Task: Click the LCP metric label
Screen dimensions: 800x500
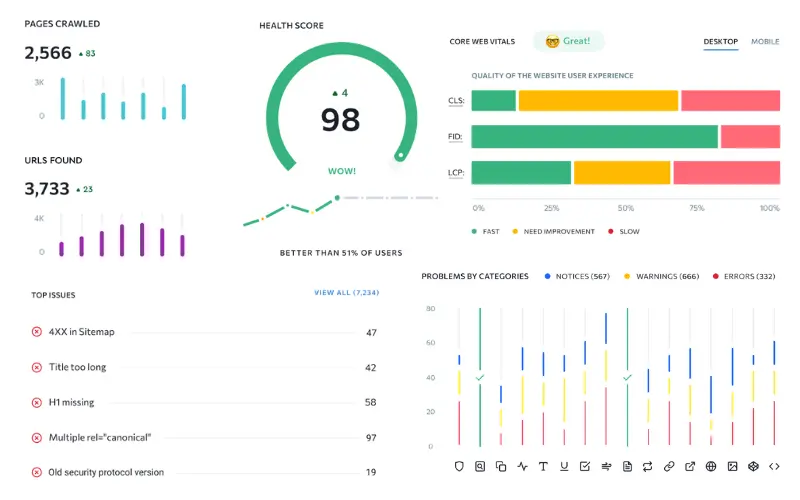Action: pyautogui.click(x=456, y=172)
